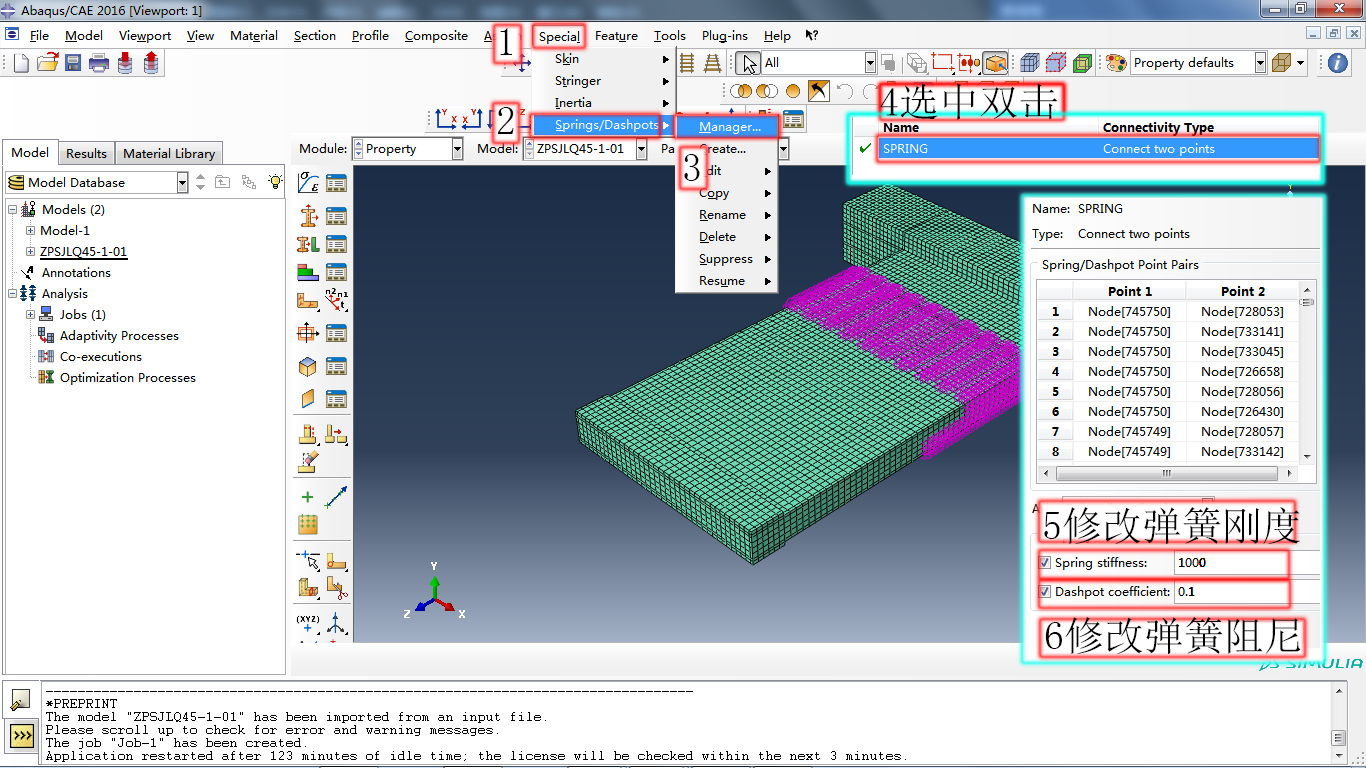
Task: Expand the ZPSJLQ45-1-01 tree node
Action: coord(30,252)
